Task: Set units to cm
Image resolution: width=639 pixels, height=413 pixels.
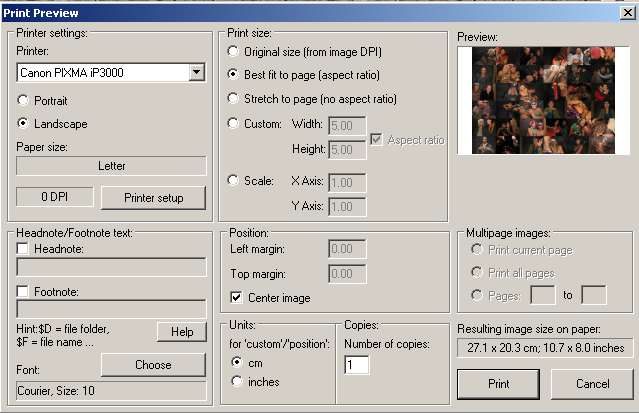Action: coord(237,361)
